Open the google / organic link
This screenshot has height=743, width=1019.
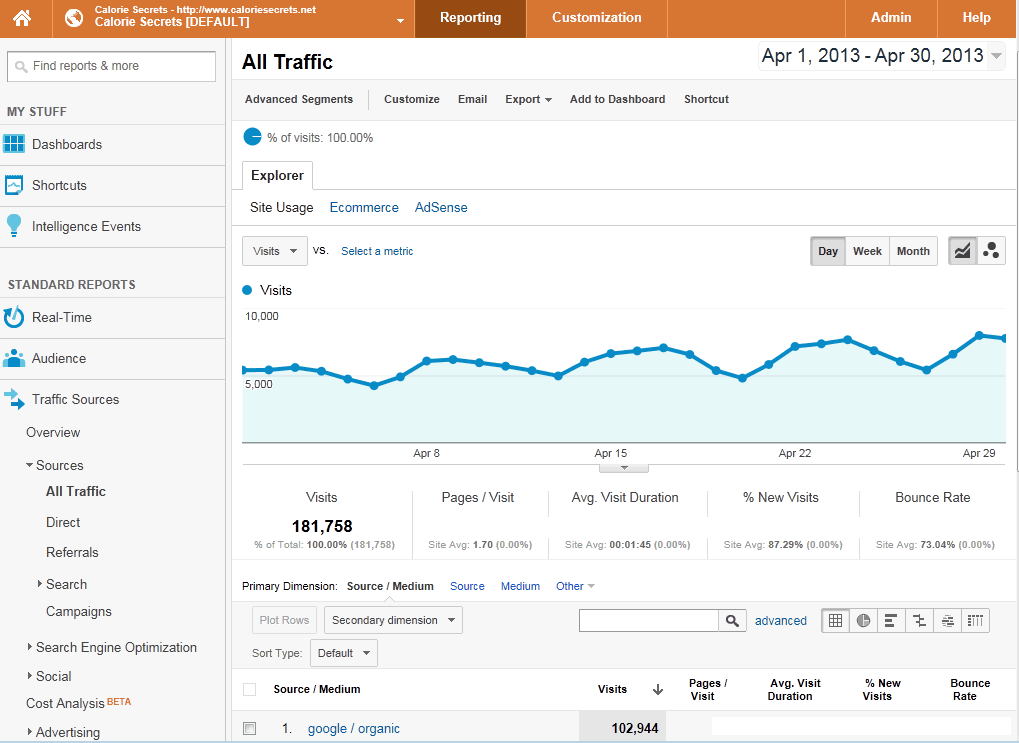354,729
